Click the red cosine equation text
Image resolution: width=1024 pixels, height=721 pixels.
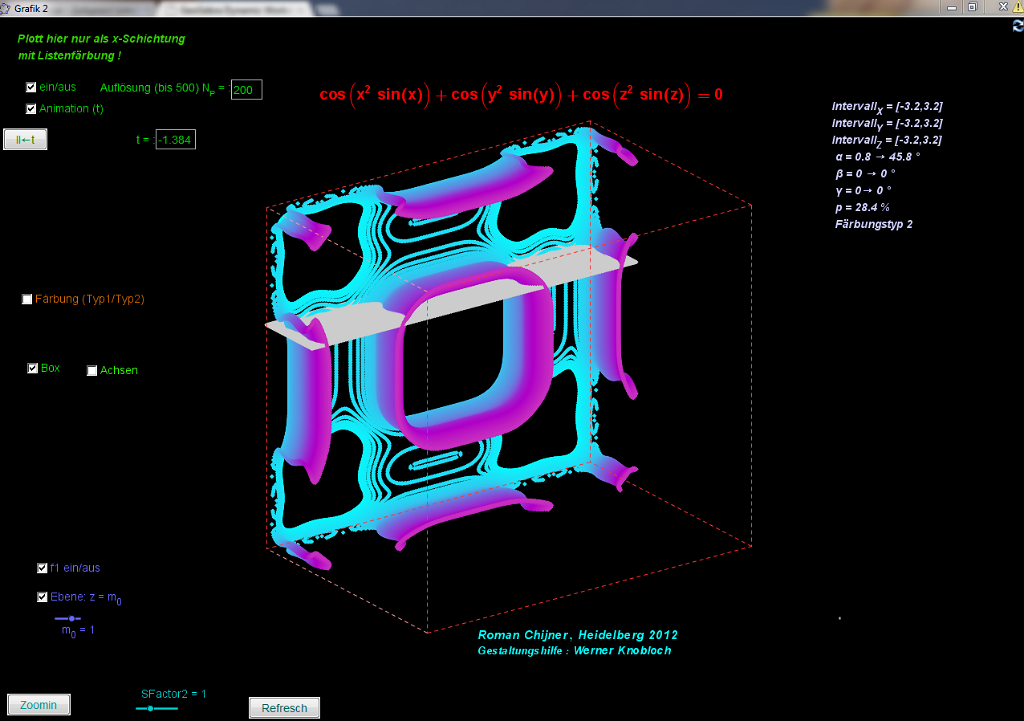(x=520, y=95)
